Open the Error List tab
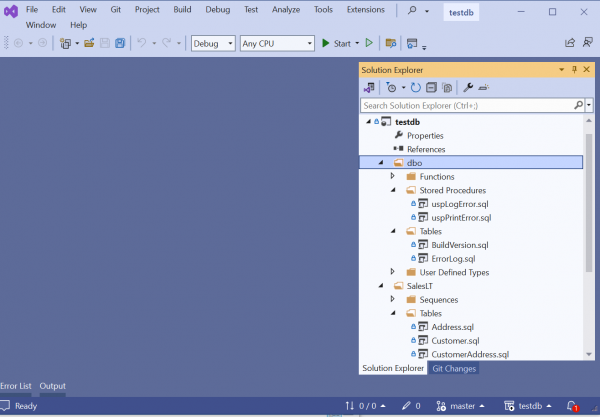Screen dimensions: 600x417 [x=16, y=386]
